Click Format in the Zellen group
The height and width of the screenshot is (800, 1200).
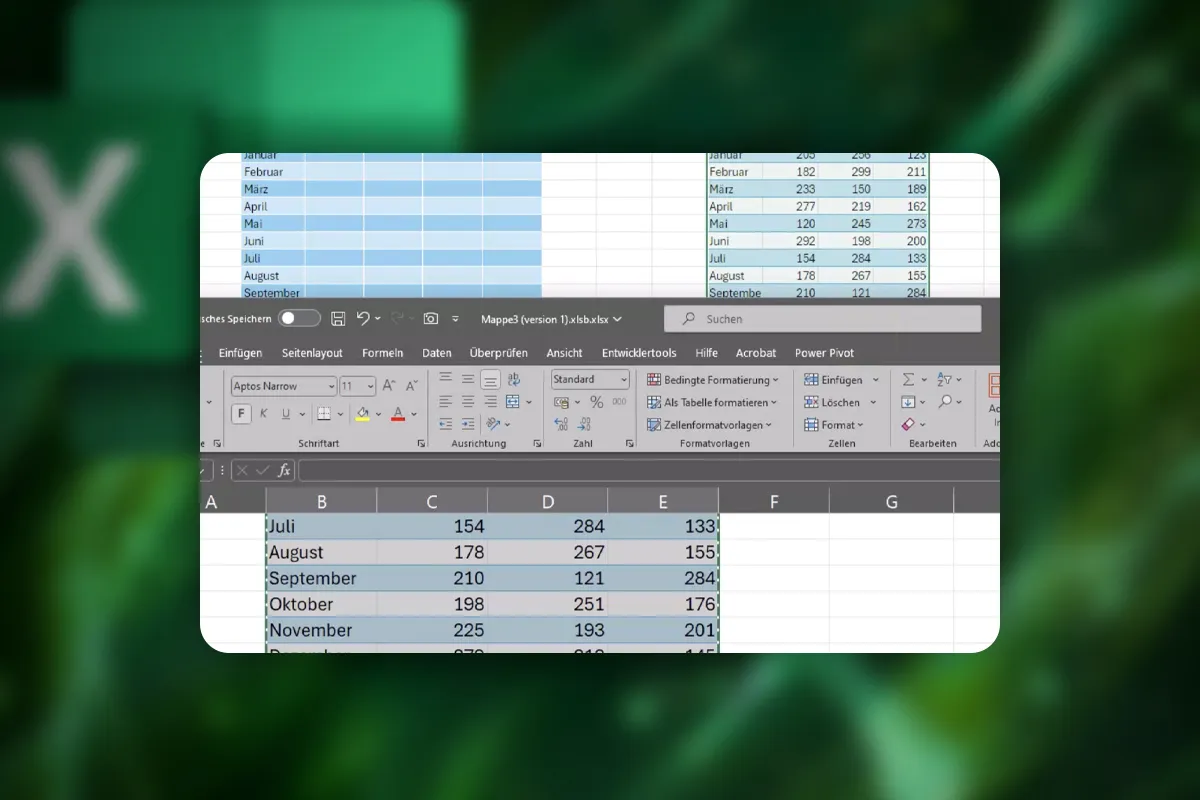tap(834, 425)
